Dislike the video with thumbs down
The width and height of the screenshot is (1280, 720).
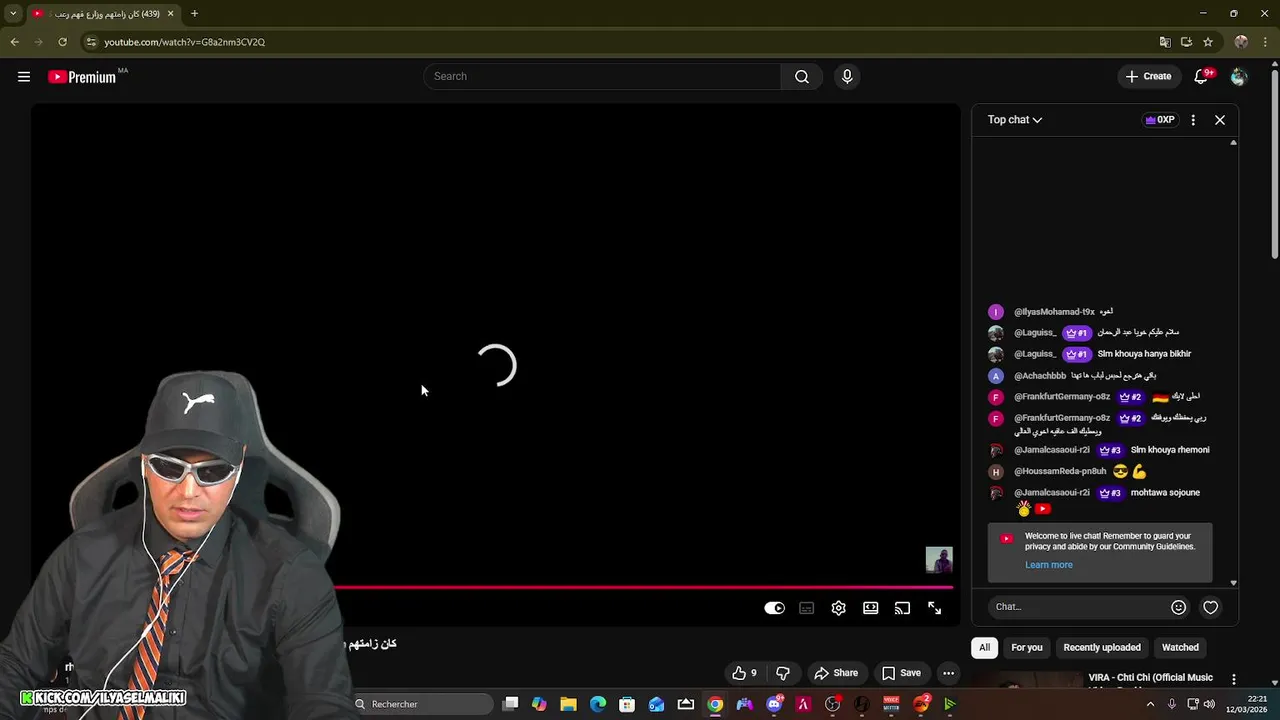783,673
